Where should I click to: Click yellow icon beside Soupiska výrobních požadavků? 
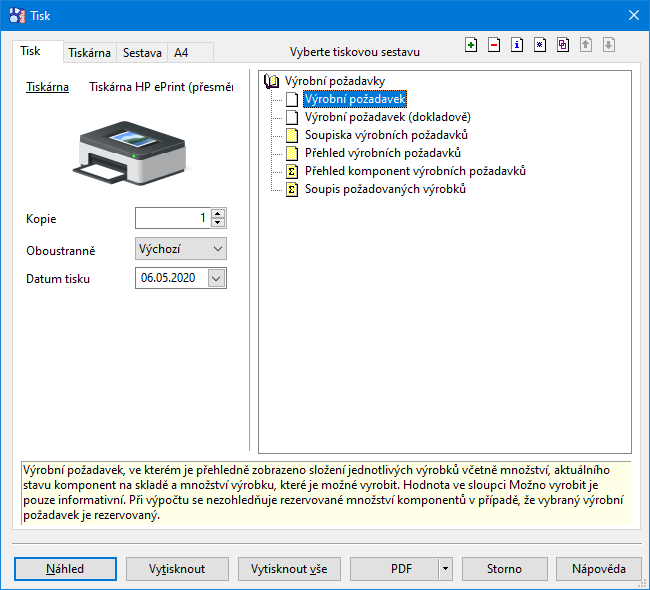[292, 135]
